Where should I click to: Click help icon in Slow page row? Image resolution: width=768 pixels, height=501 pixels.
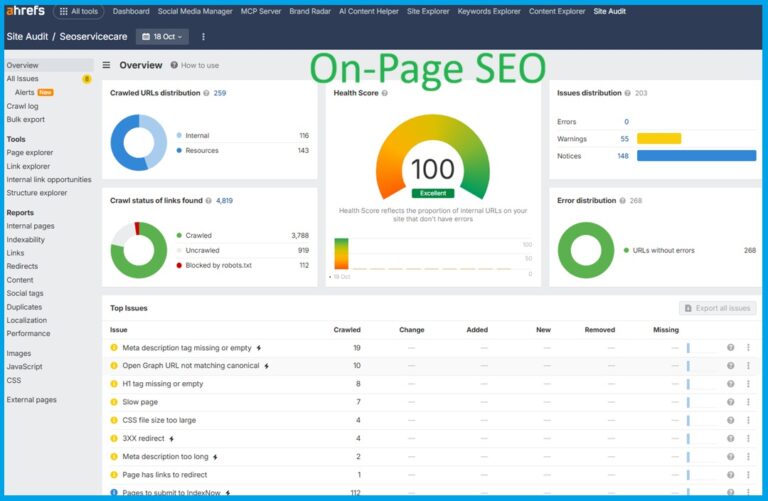[x=730, y=402]
